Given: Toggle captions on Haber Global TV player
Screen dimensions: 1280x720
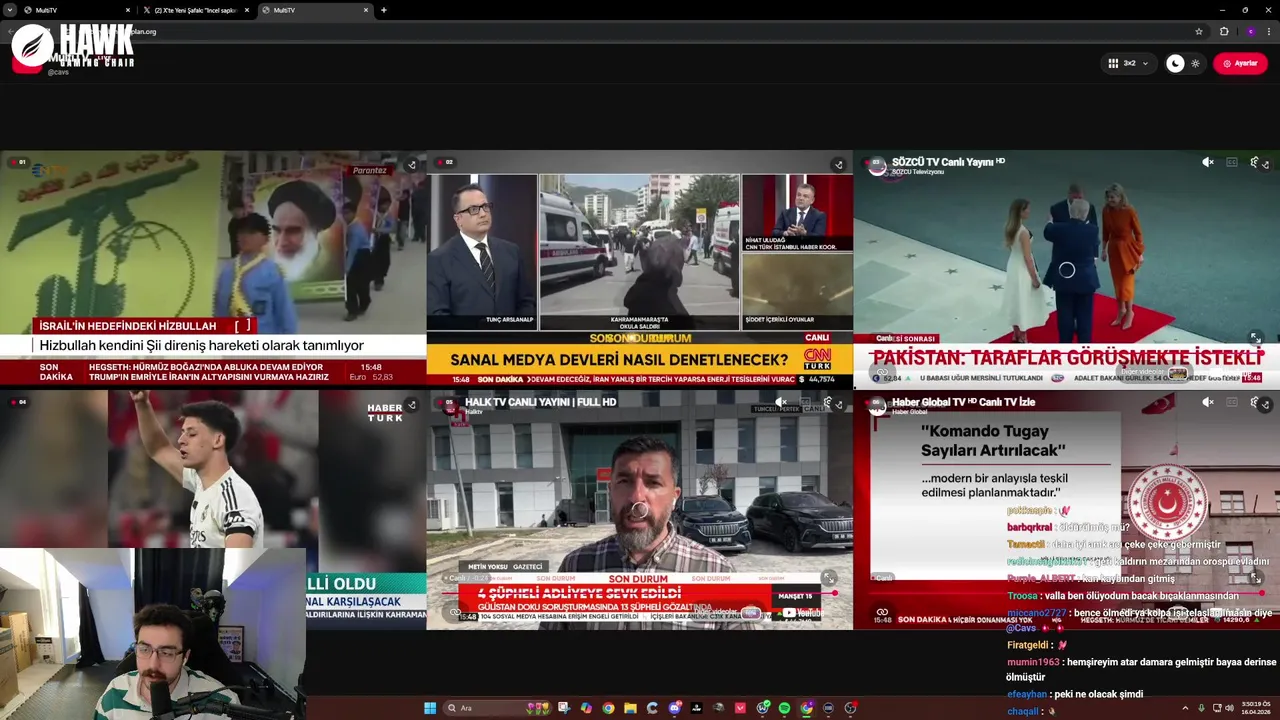Looking at the screenshot, I should 1232,402.
